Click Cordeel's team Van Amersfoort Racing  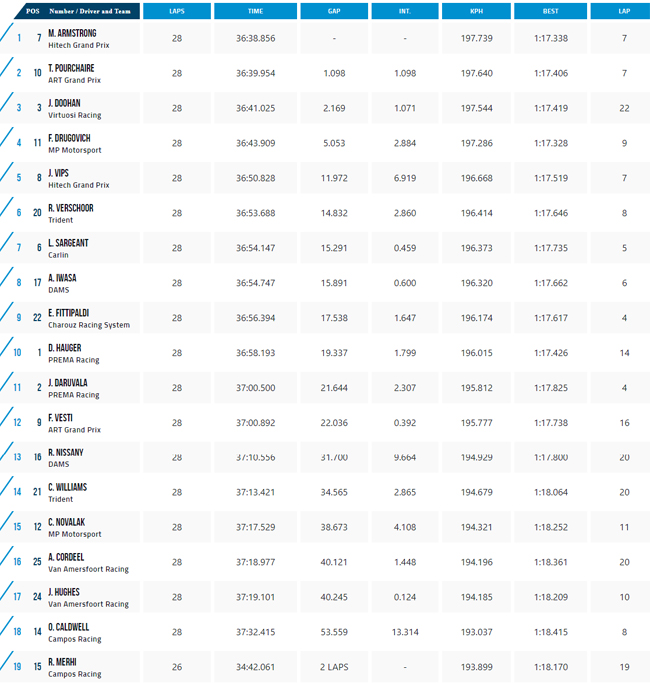pos(88,569)
